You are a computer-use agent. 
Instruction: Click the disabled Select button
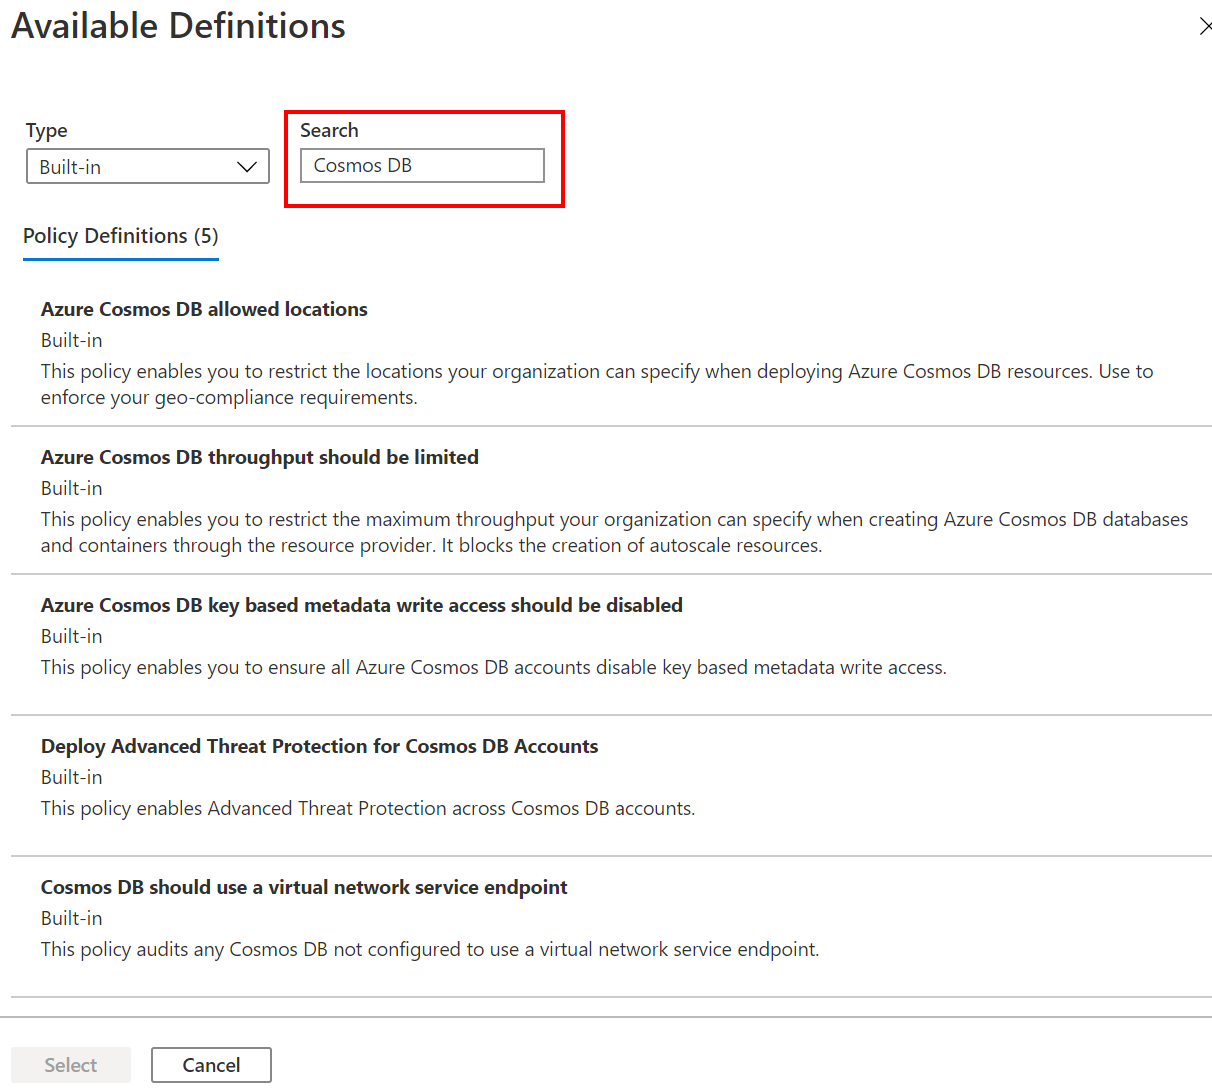(70, 1064)
